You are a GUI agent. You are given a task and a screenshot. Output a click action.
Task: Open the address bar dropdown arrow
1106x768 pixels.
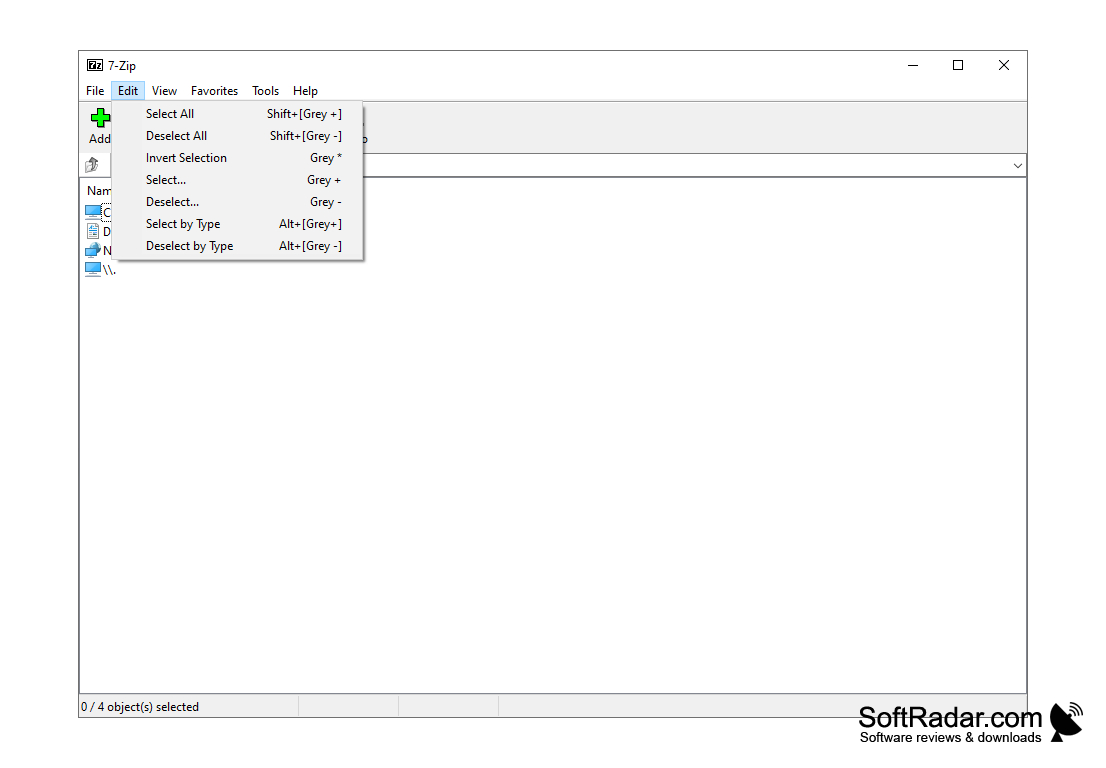click(x=1017, y=164)
